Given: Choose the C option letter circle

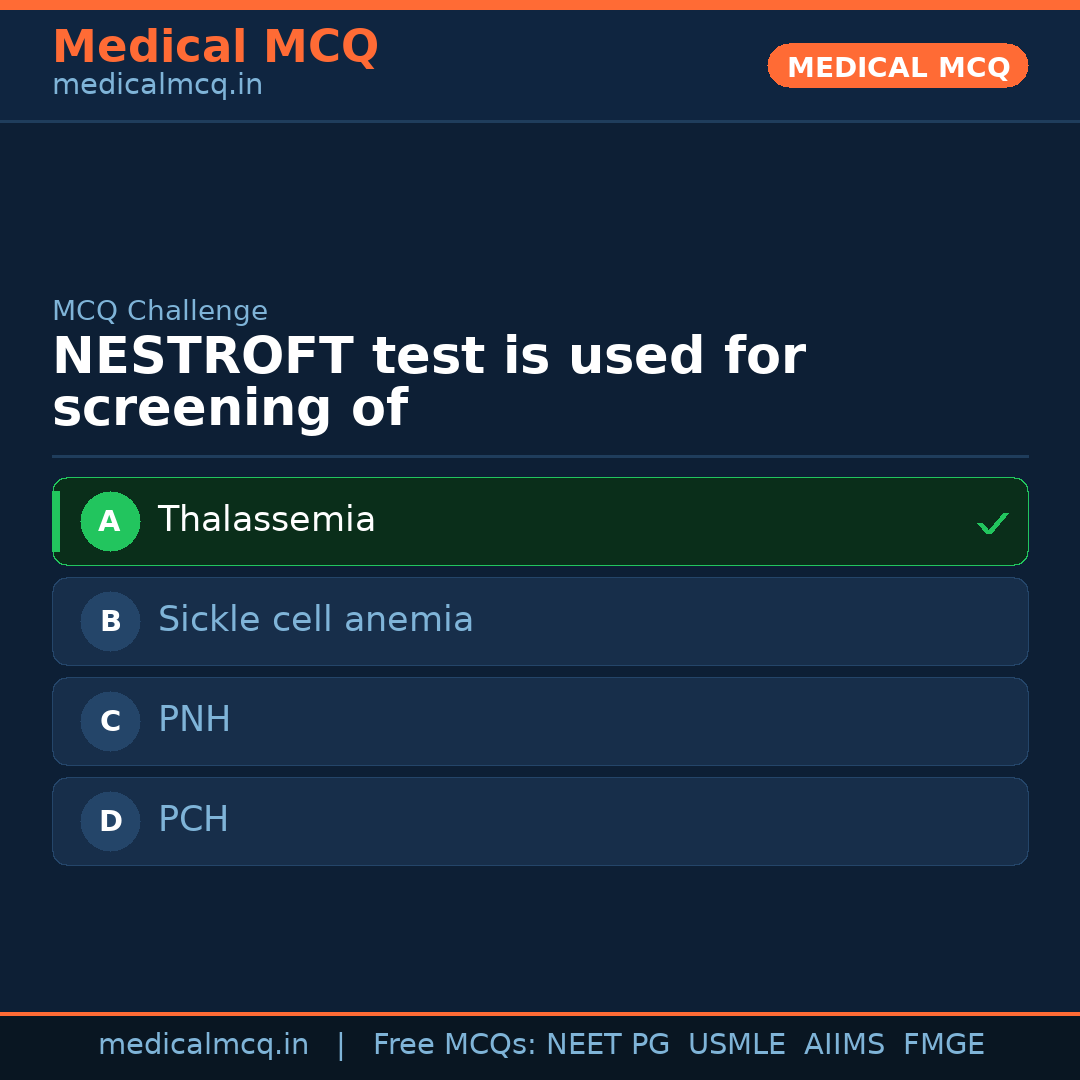Looking at the screenshot, I should [x=110, y=721].
